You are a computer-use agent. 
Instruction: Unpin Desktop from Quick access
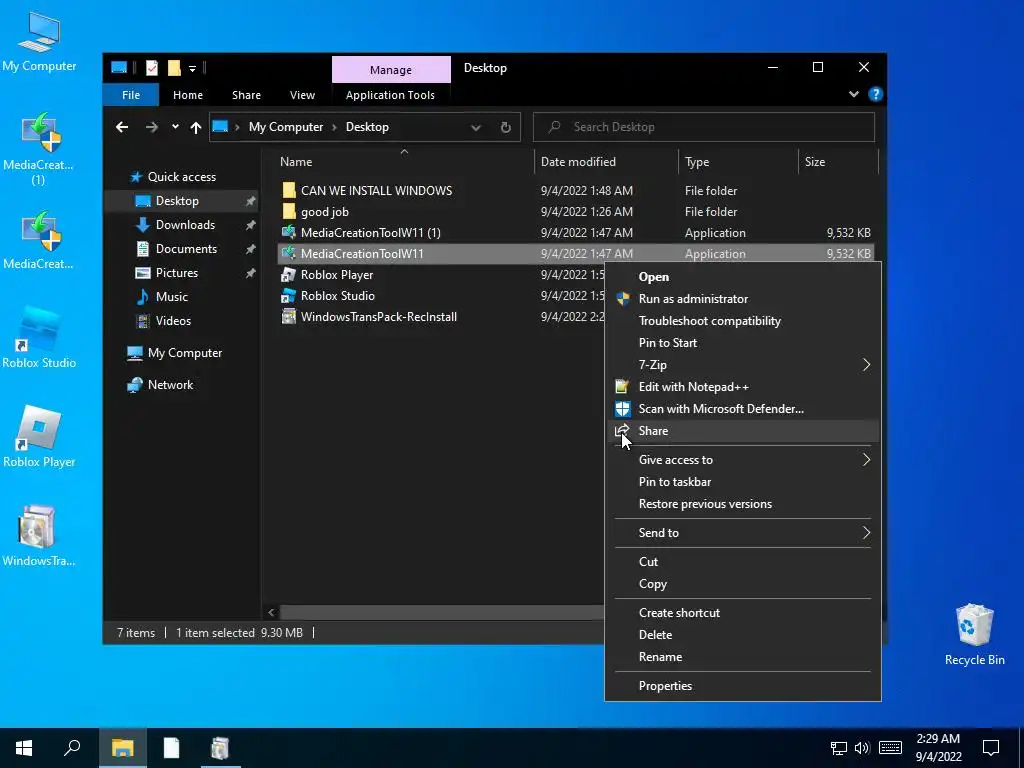pyautogui.click(x=250, y=201)
